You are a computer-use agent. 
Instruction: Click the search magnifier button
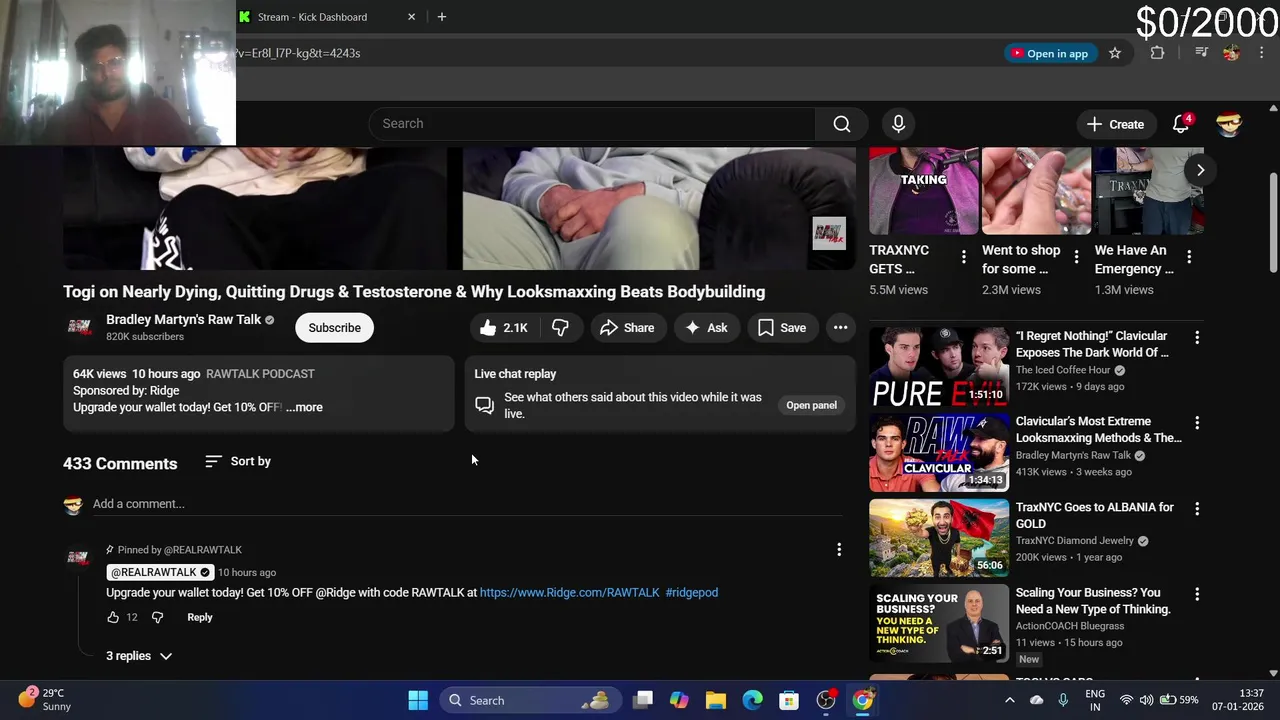click(x=841, y=124)
